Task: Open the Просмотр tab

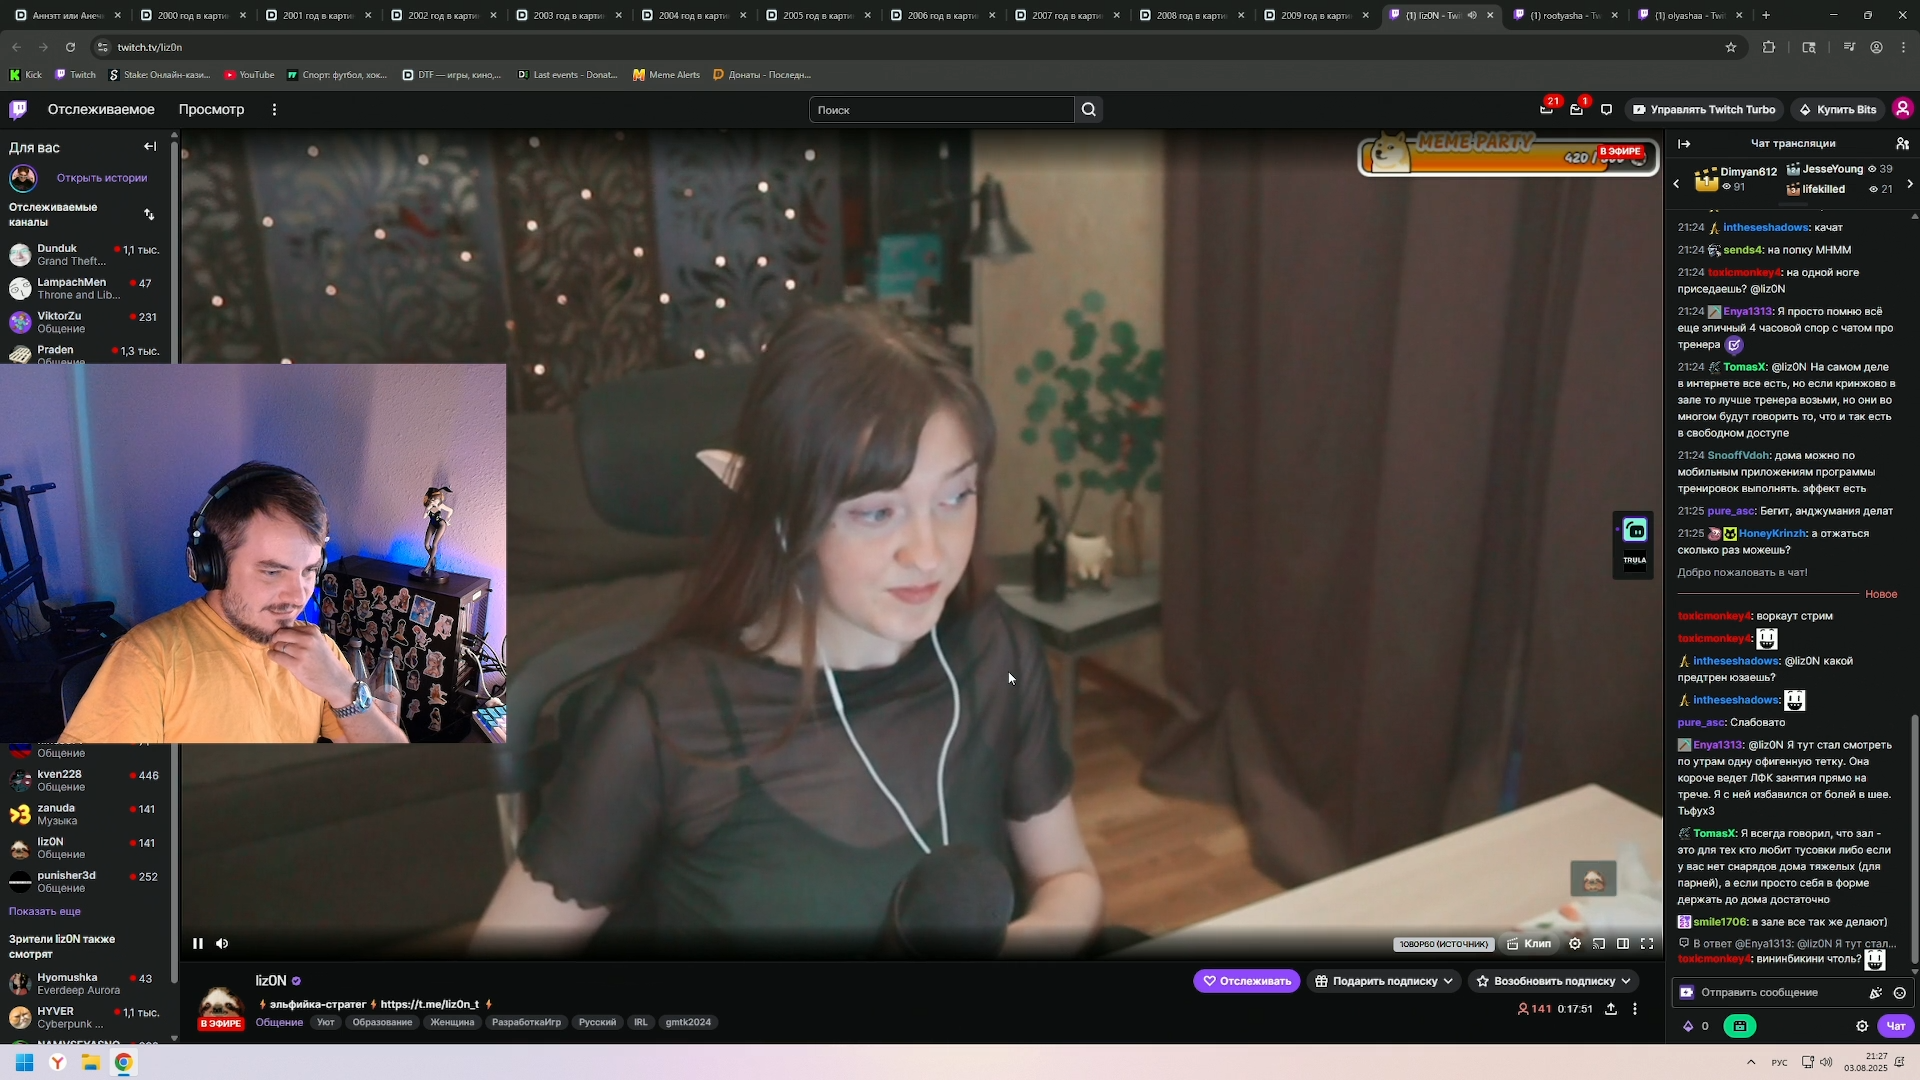Action: [x=211, y=110]
